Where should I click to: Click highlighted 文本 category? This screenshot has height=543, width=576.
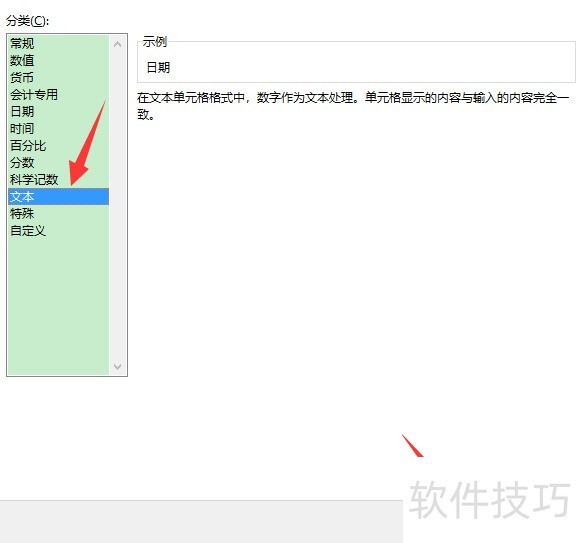pos(58,197)
